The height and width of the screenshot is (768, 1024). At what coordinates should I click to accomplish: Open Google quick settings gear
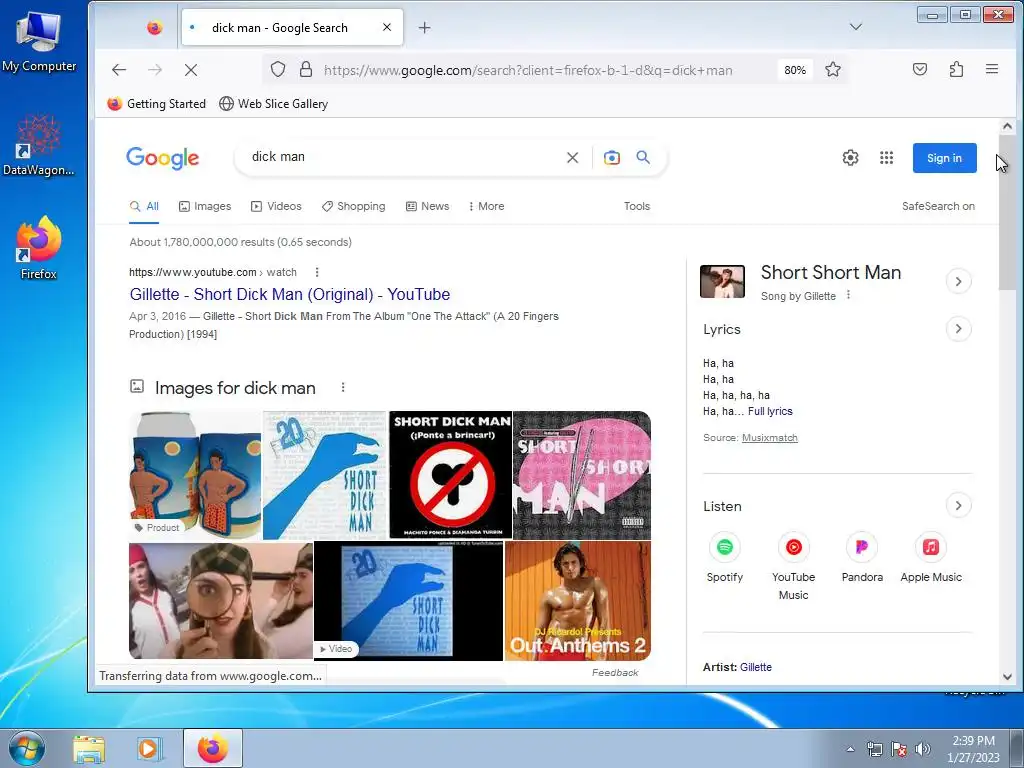tap(850, 157)
